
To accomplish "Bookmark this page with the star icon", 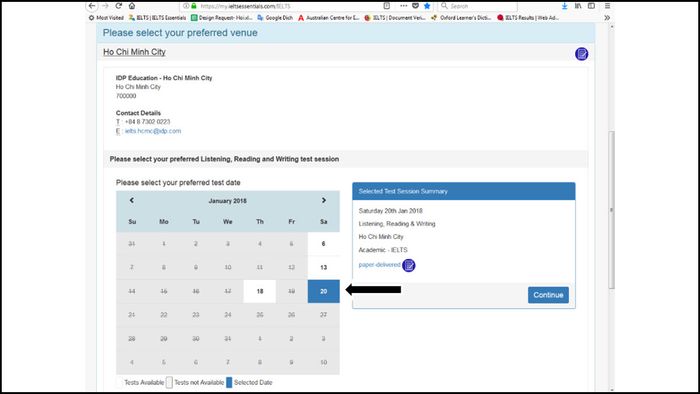I will [x=427, y=6].
